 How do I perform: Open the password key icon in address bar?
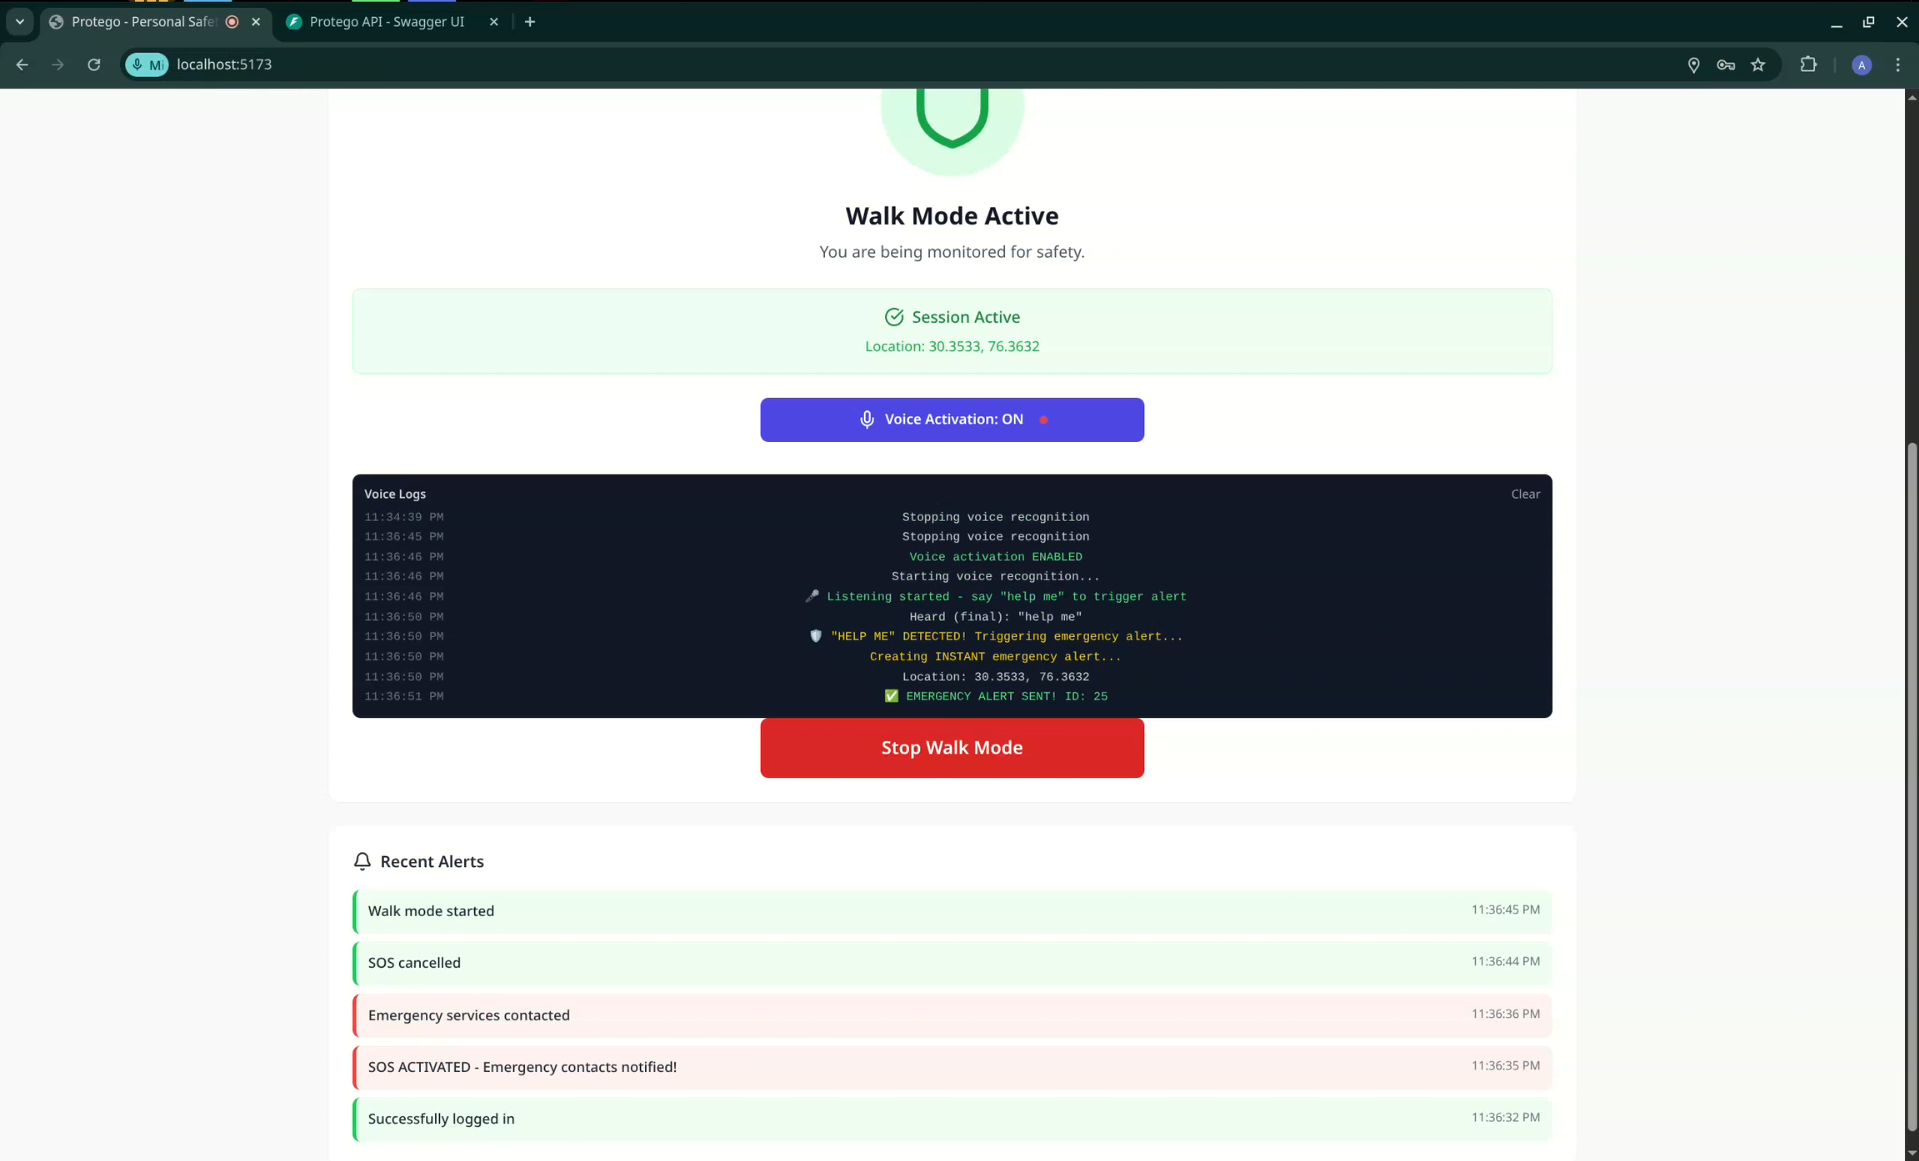(1726, 65)
